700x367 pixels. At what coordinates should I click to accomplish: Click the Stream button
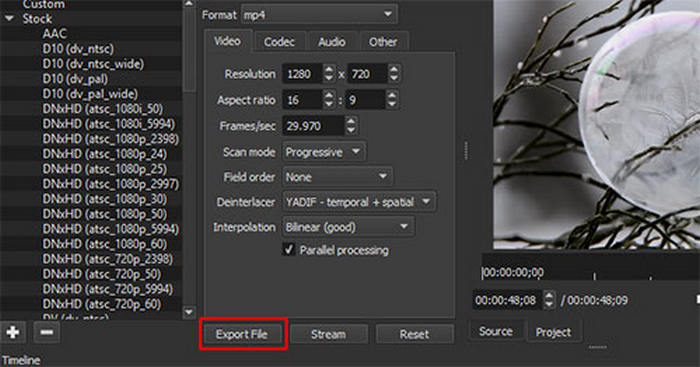[x=329, y=334]
